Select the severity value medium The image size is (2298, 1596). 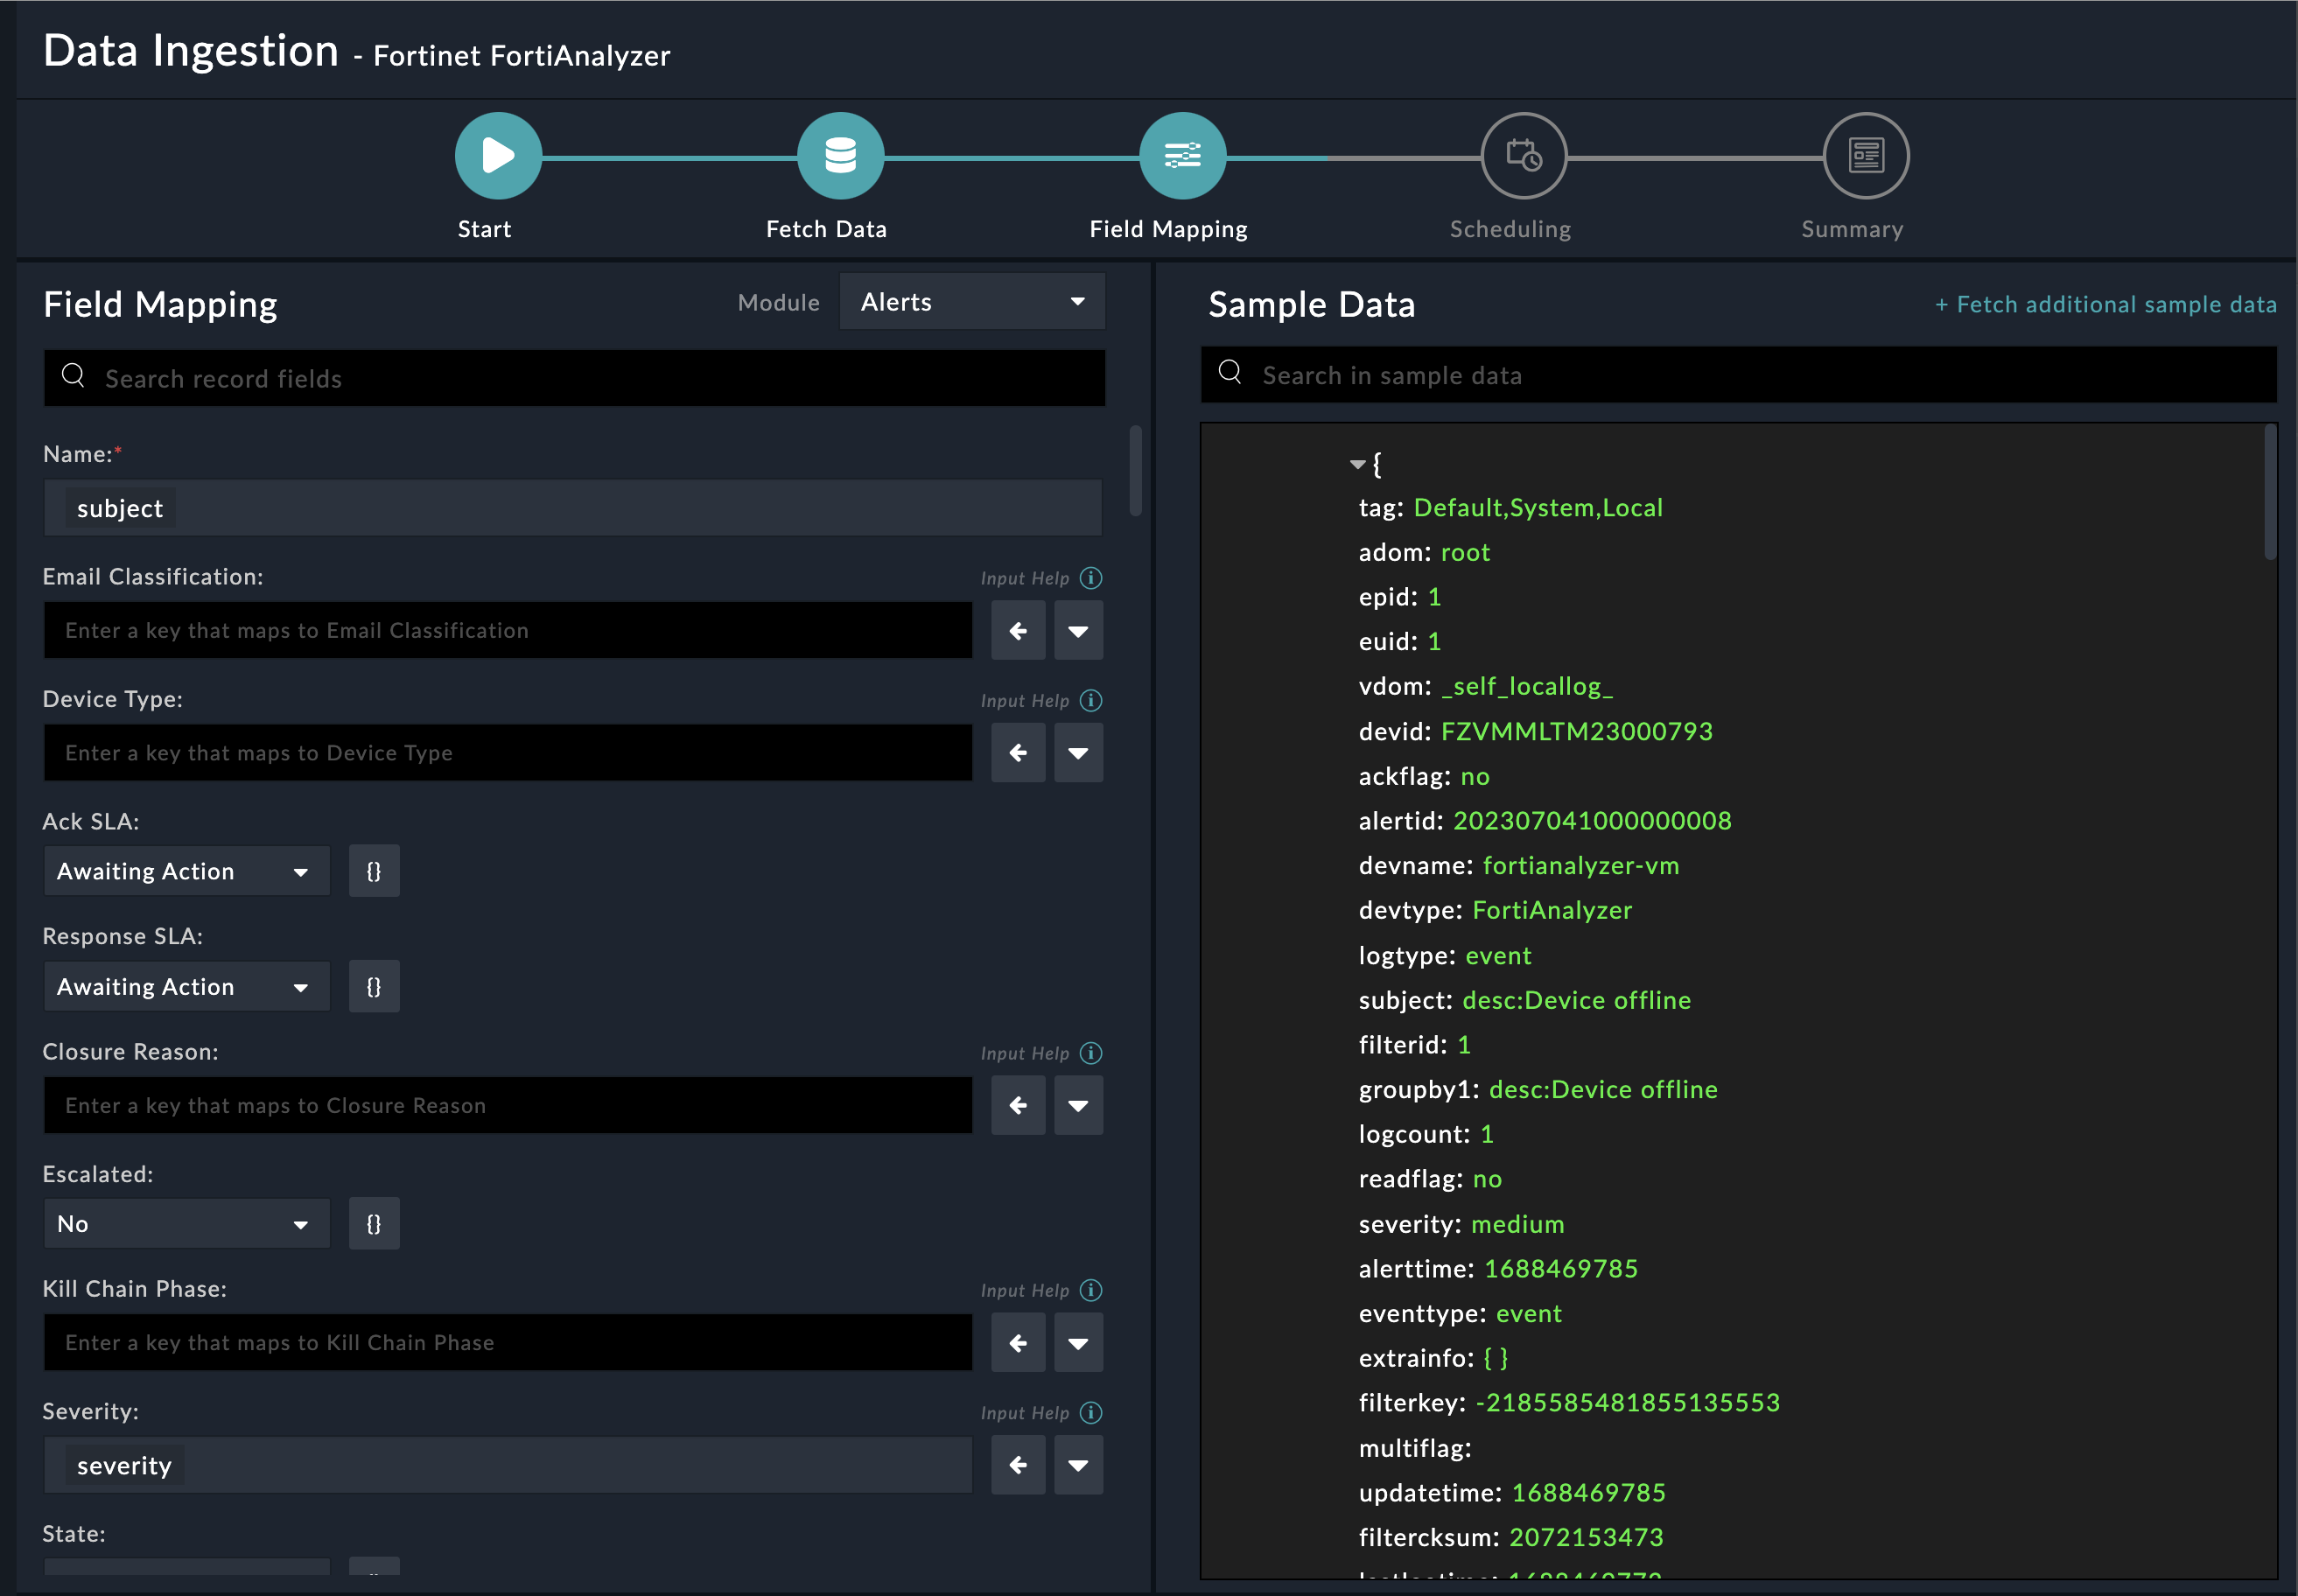(x=1517, y=1225)
